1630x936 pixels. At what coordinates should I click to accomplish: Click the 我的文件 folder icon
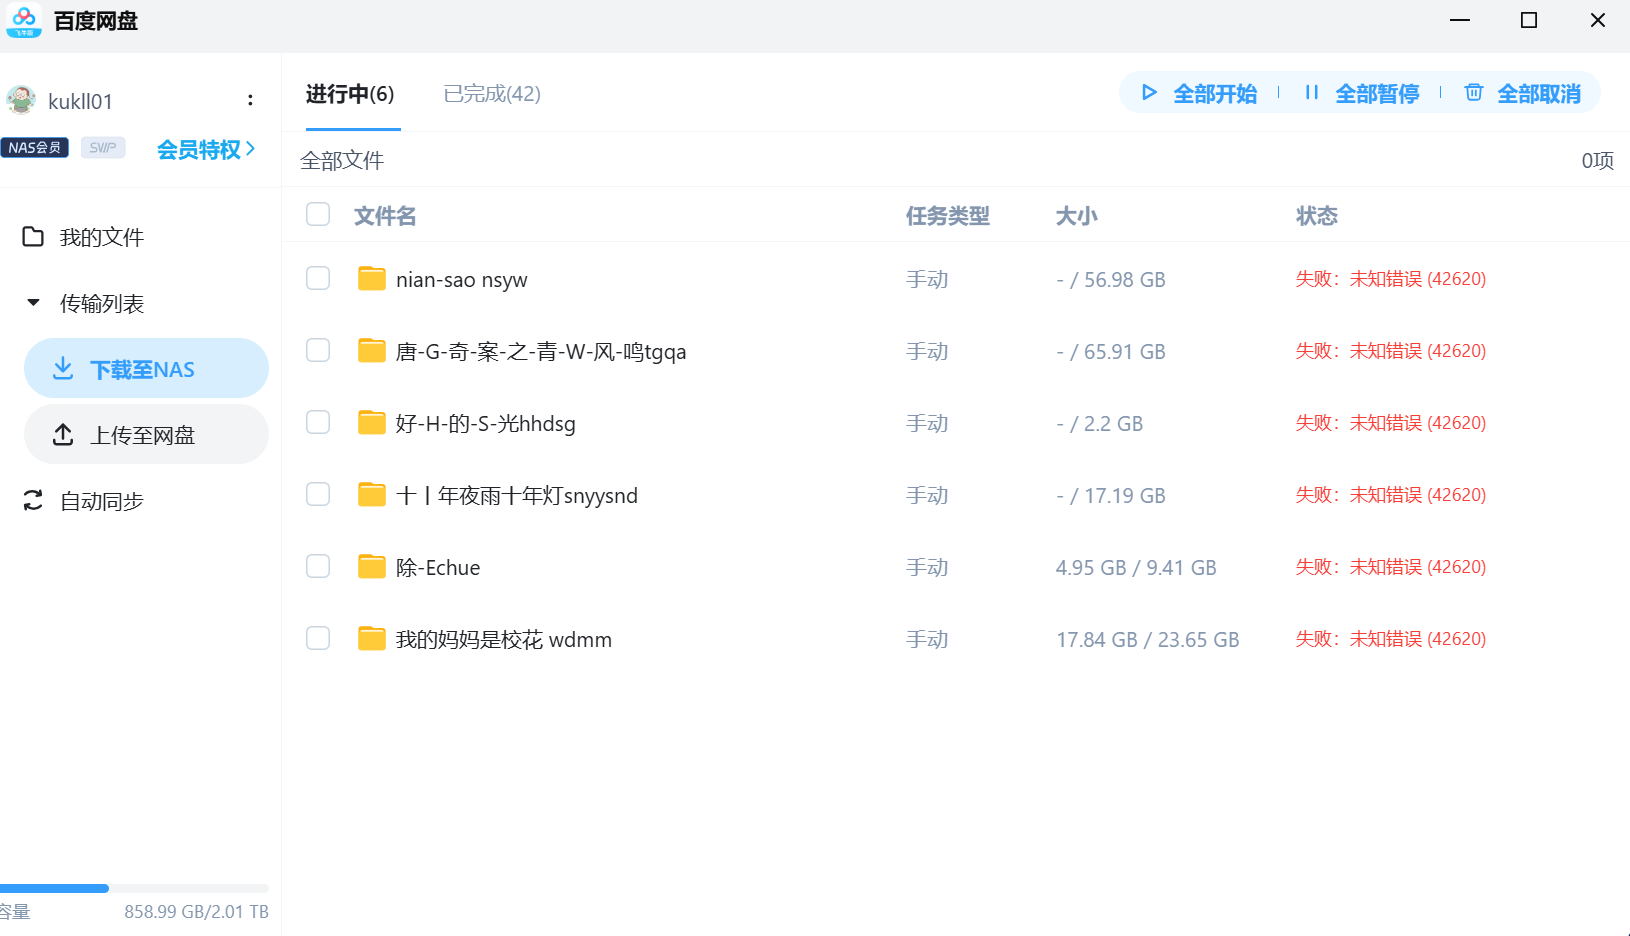[33, 236]
